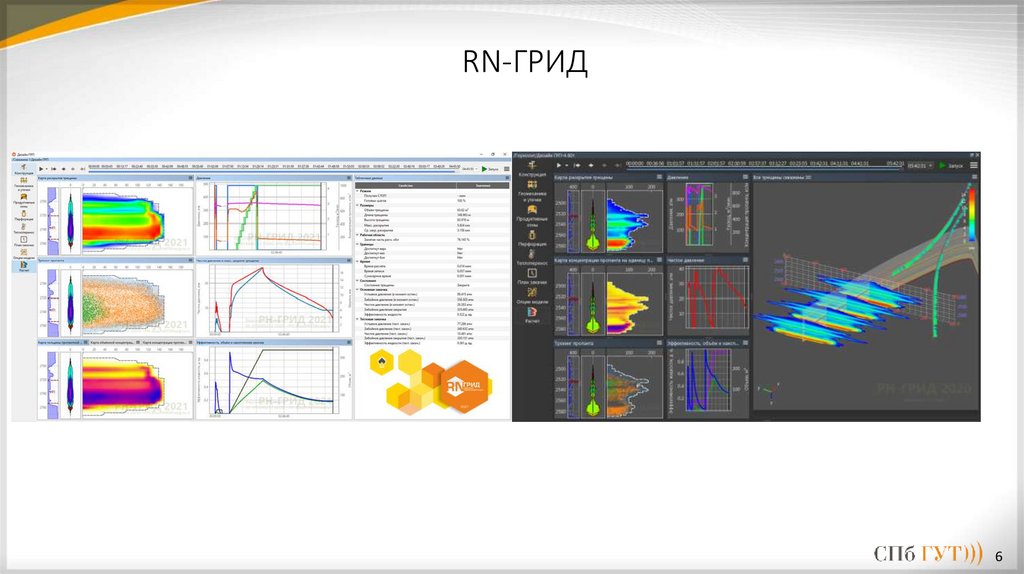The width and height of the screenshot is (1024, 574).
Task: Click the Свойство column header
Action: pyautogui.click(x=406, y=185)
